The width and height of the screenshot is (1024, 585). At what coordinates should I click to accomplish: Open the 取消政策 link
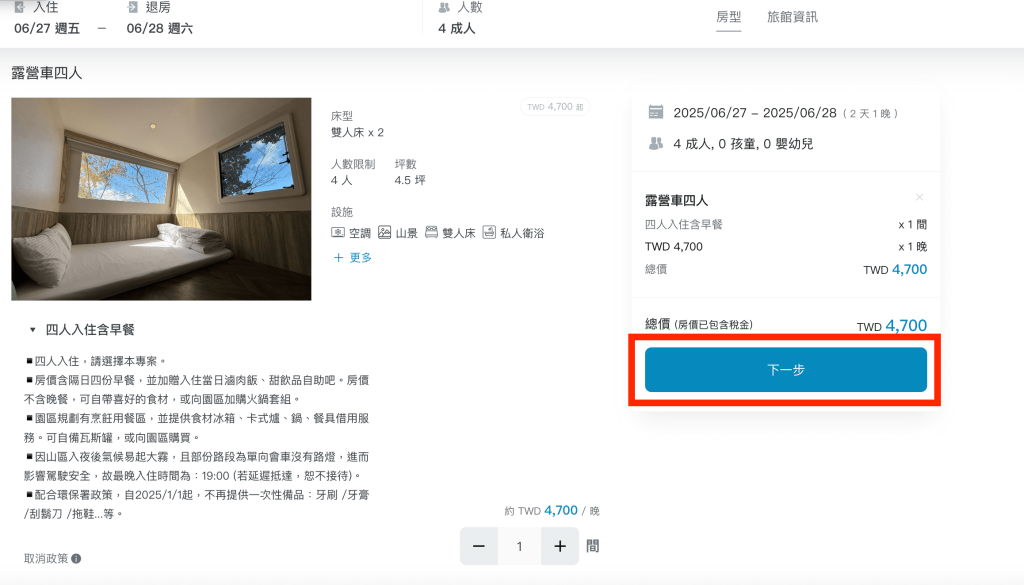[x=46, y=559]
